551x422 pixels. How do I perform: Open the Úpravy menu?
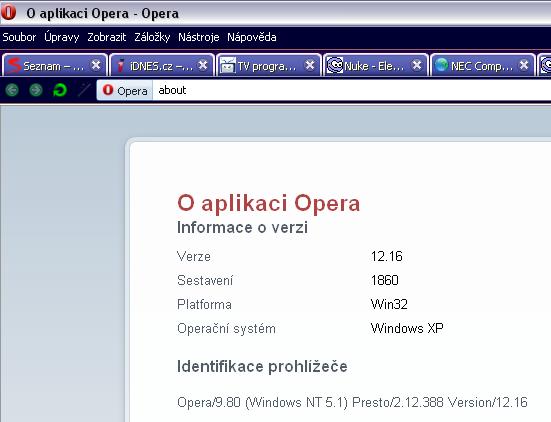61,37
